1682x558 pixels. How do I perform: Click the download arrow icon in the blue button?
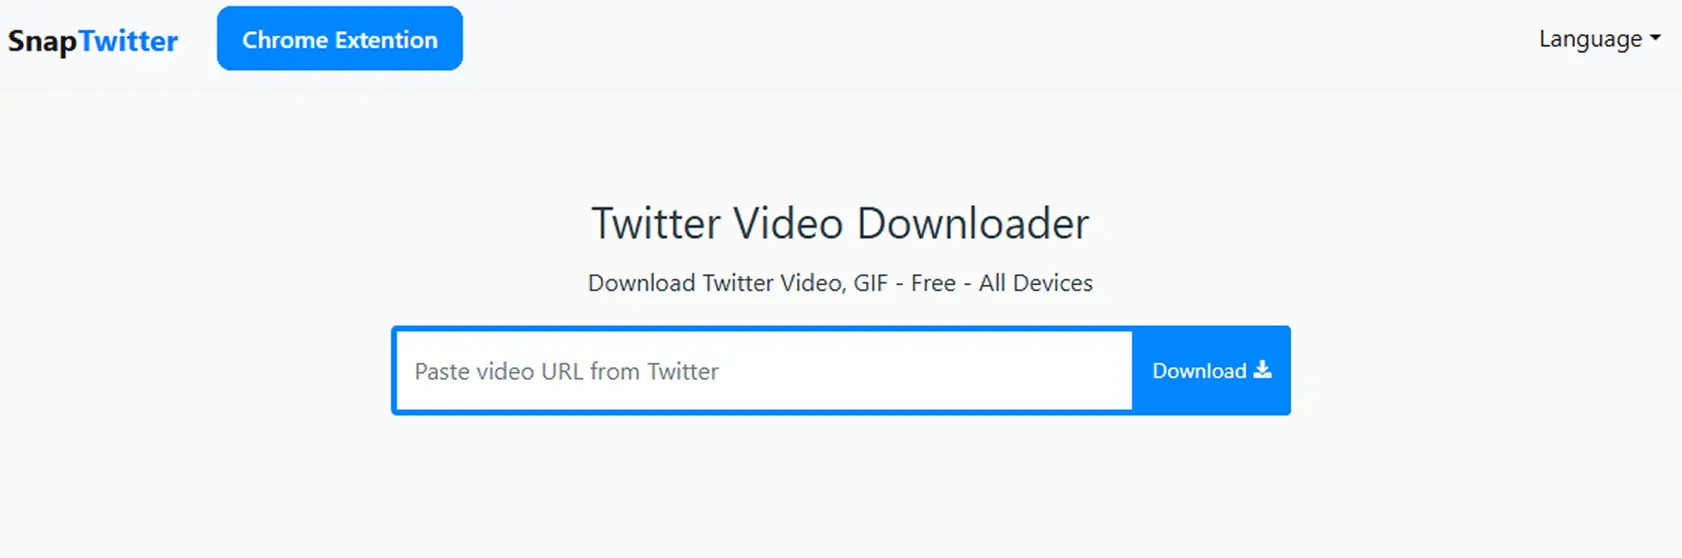[x=1263, y=370]
